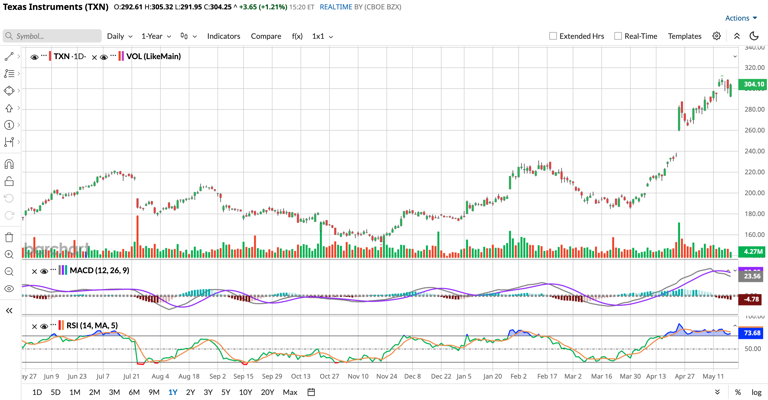Hide the MACD indicator eye icon
Viewport: 768px width, 400px height.
click(x=44, y=271)
